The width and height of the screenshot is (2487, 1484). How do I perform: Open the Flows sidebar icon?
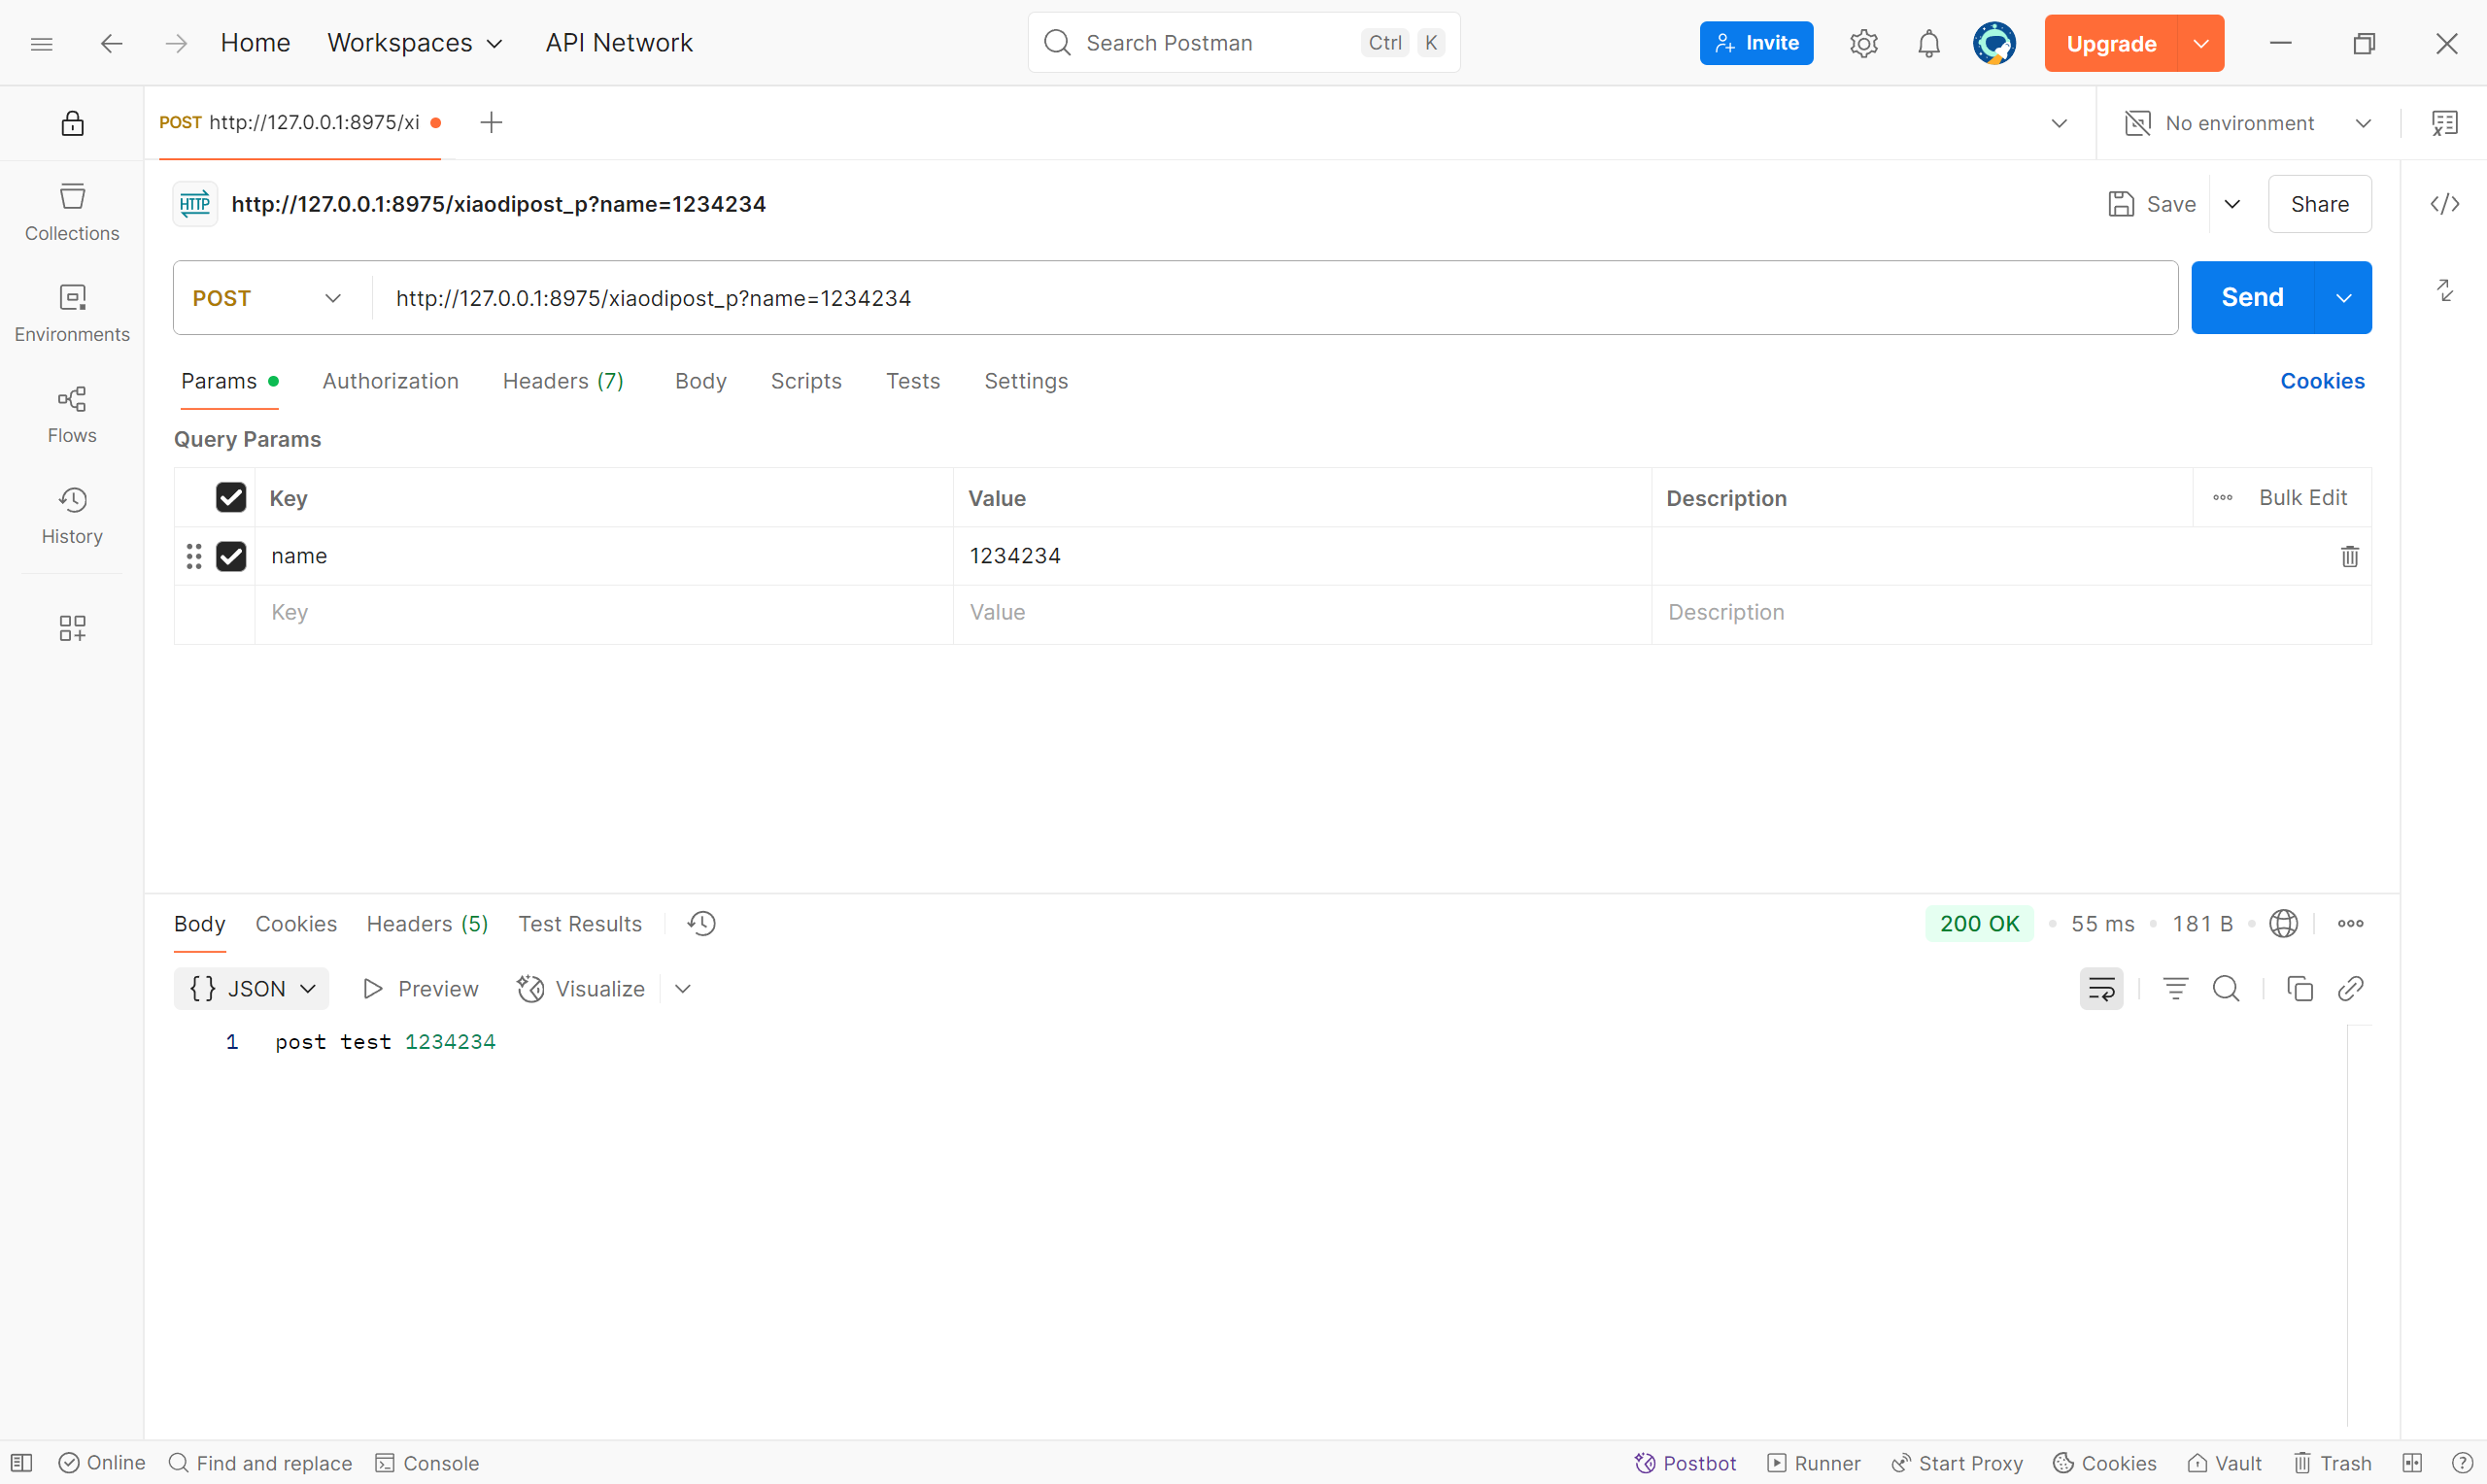(x=72, y=414)
